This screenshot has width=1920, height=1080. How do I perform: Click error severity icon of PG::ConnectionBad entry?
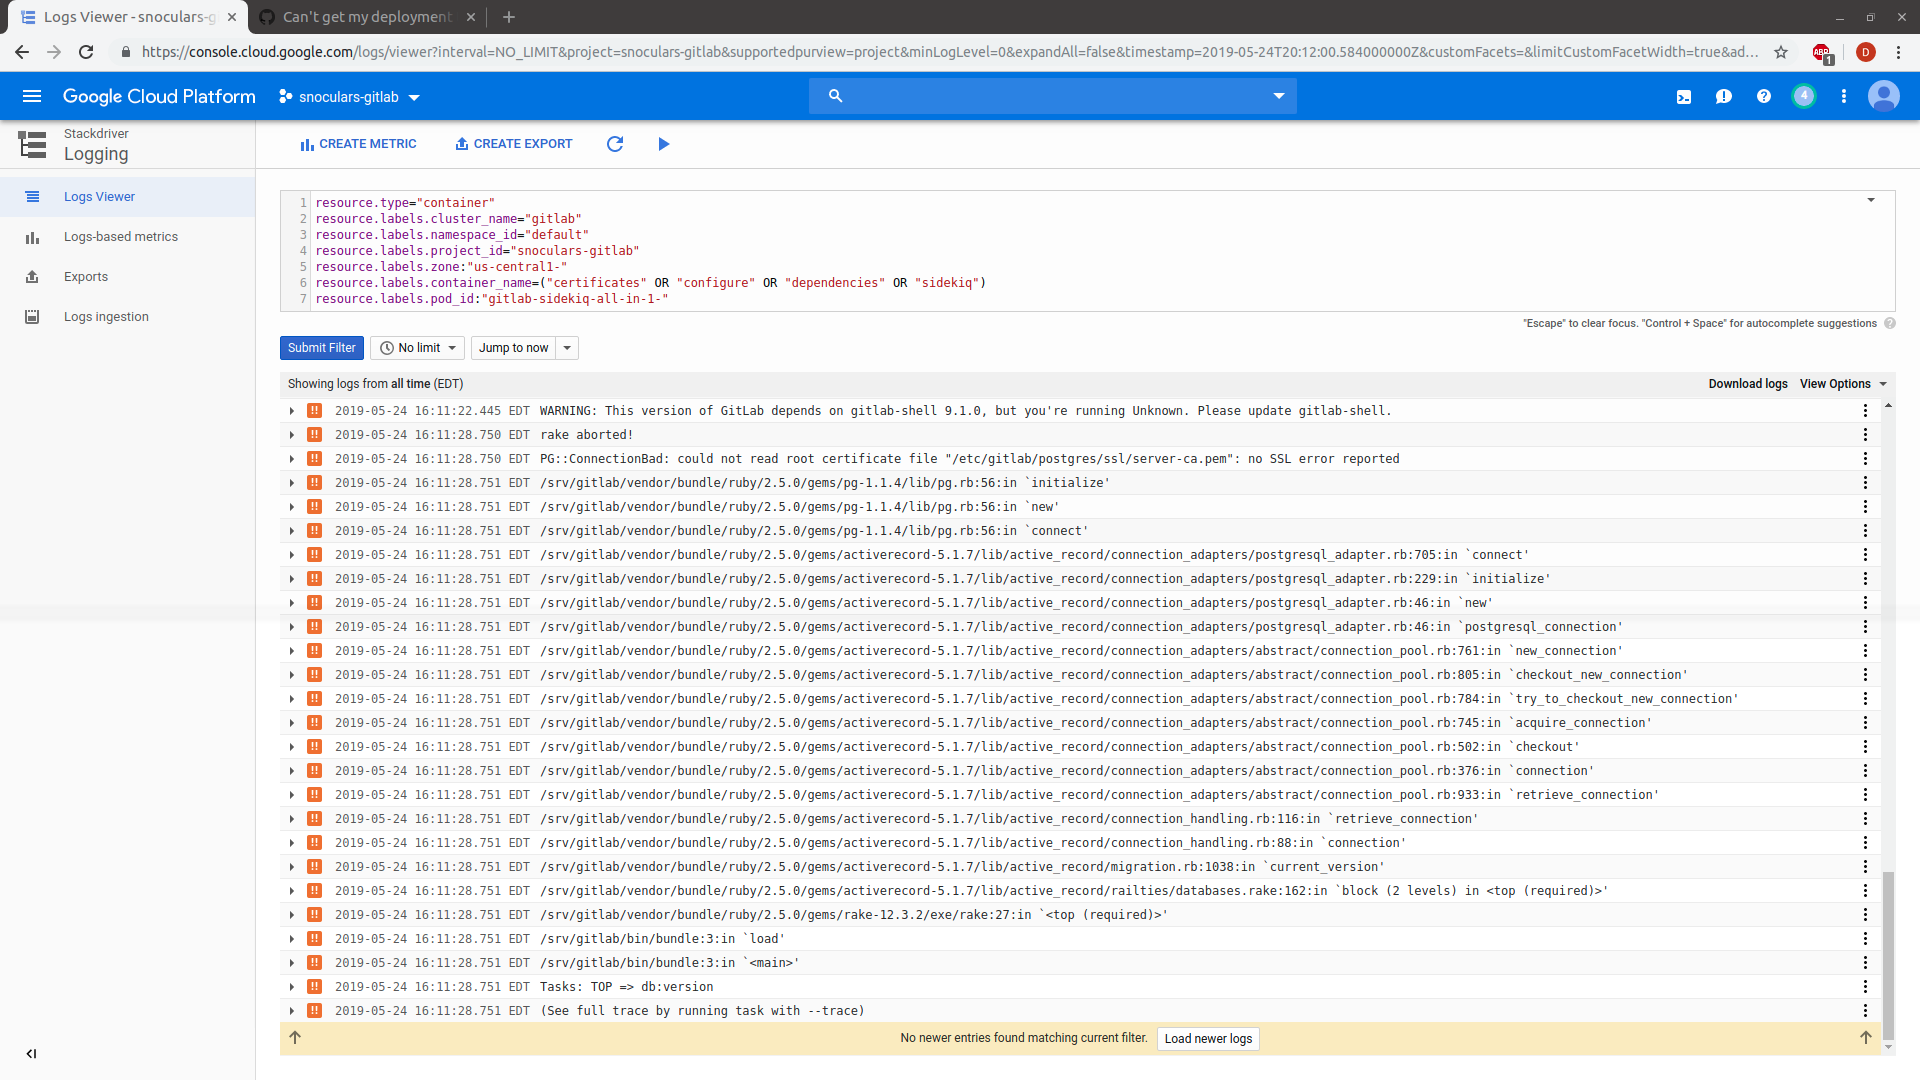314,459
